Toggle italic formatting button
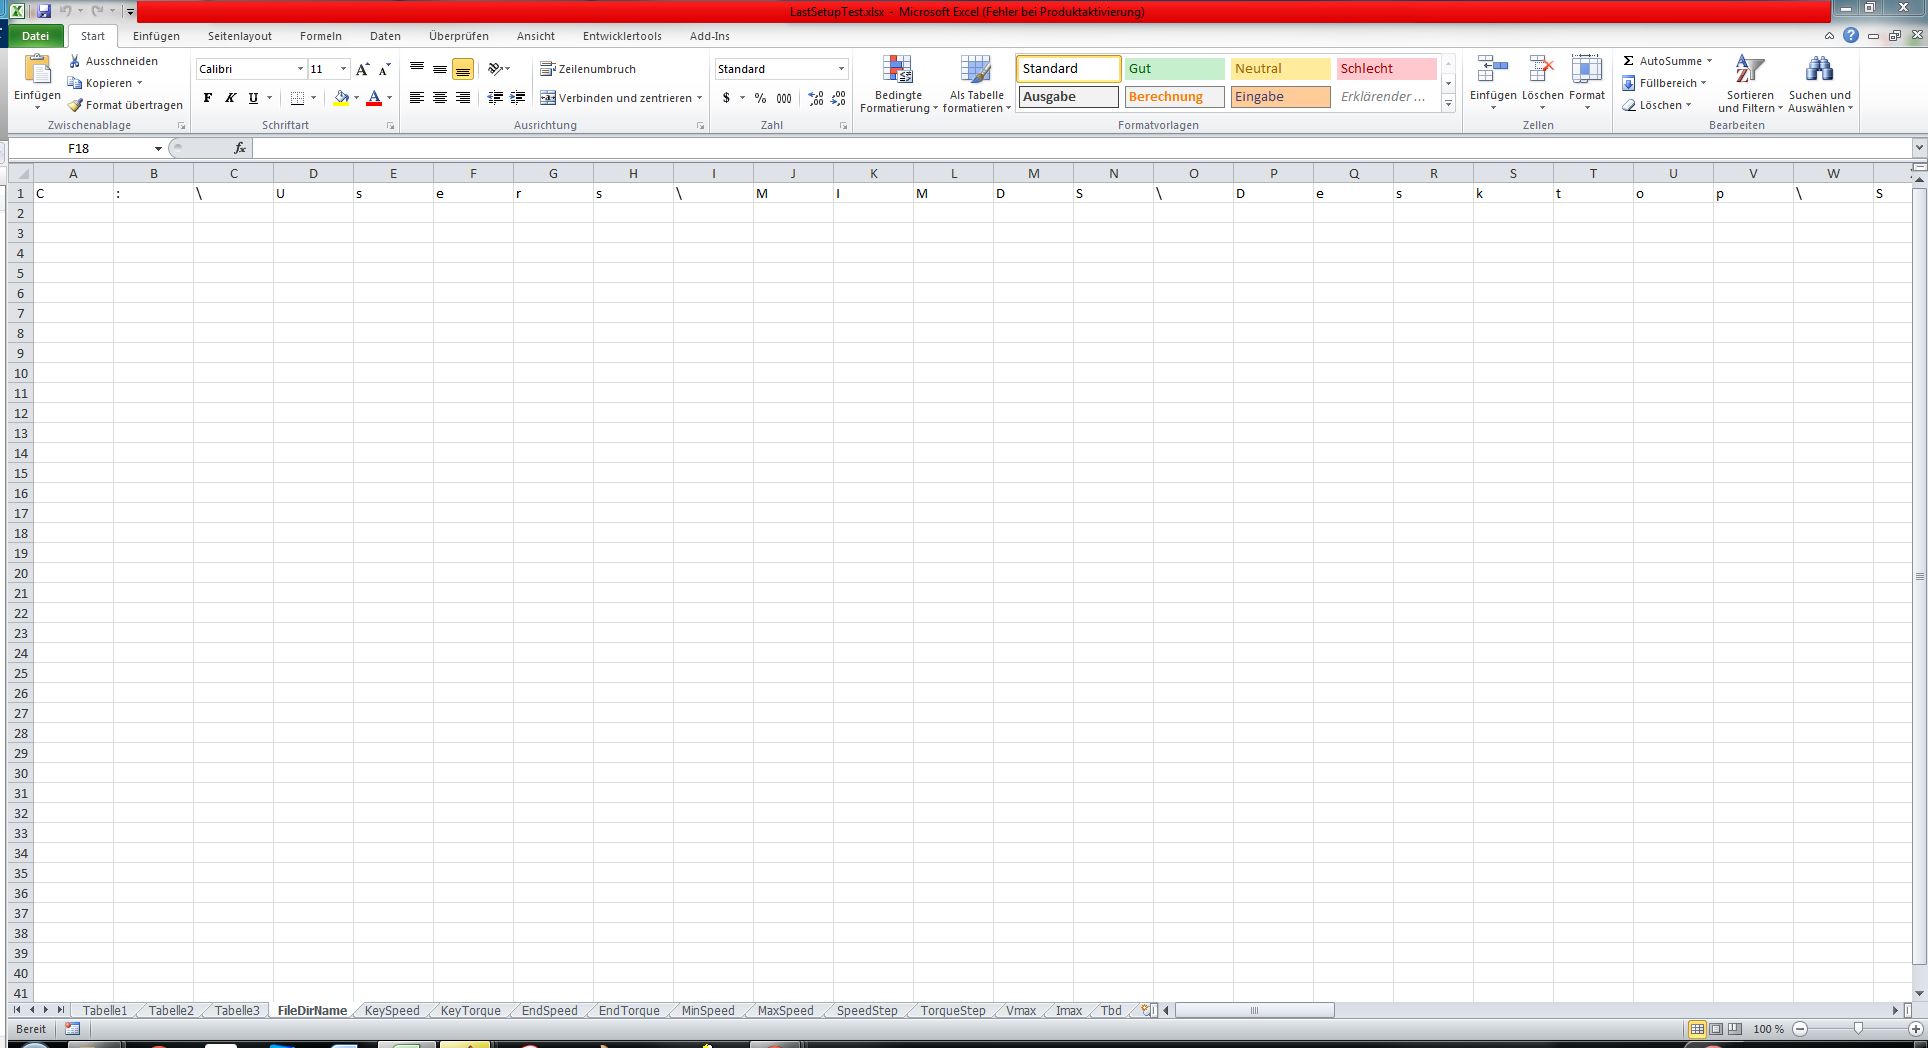The height and width of the screenshot is (1048, 1928). [230, 98]
